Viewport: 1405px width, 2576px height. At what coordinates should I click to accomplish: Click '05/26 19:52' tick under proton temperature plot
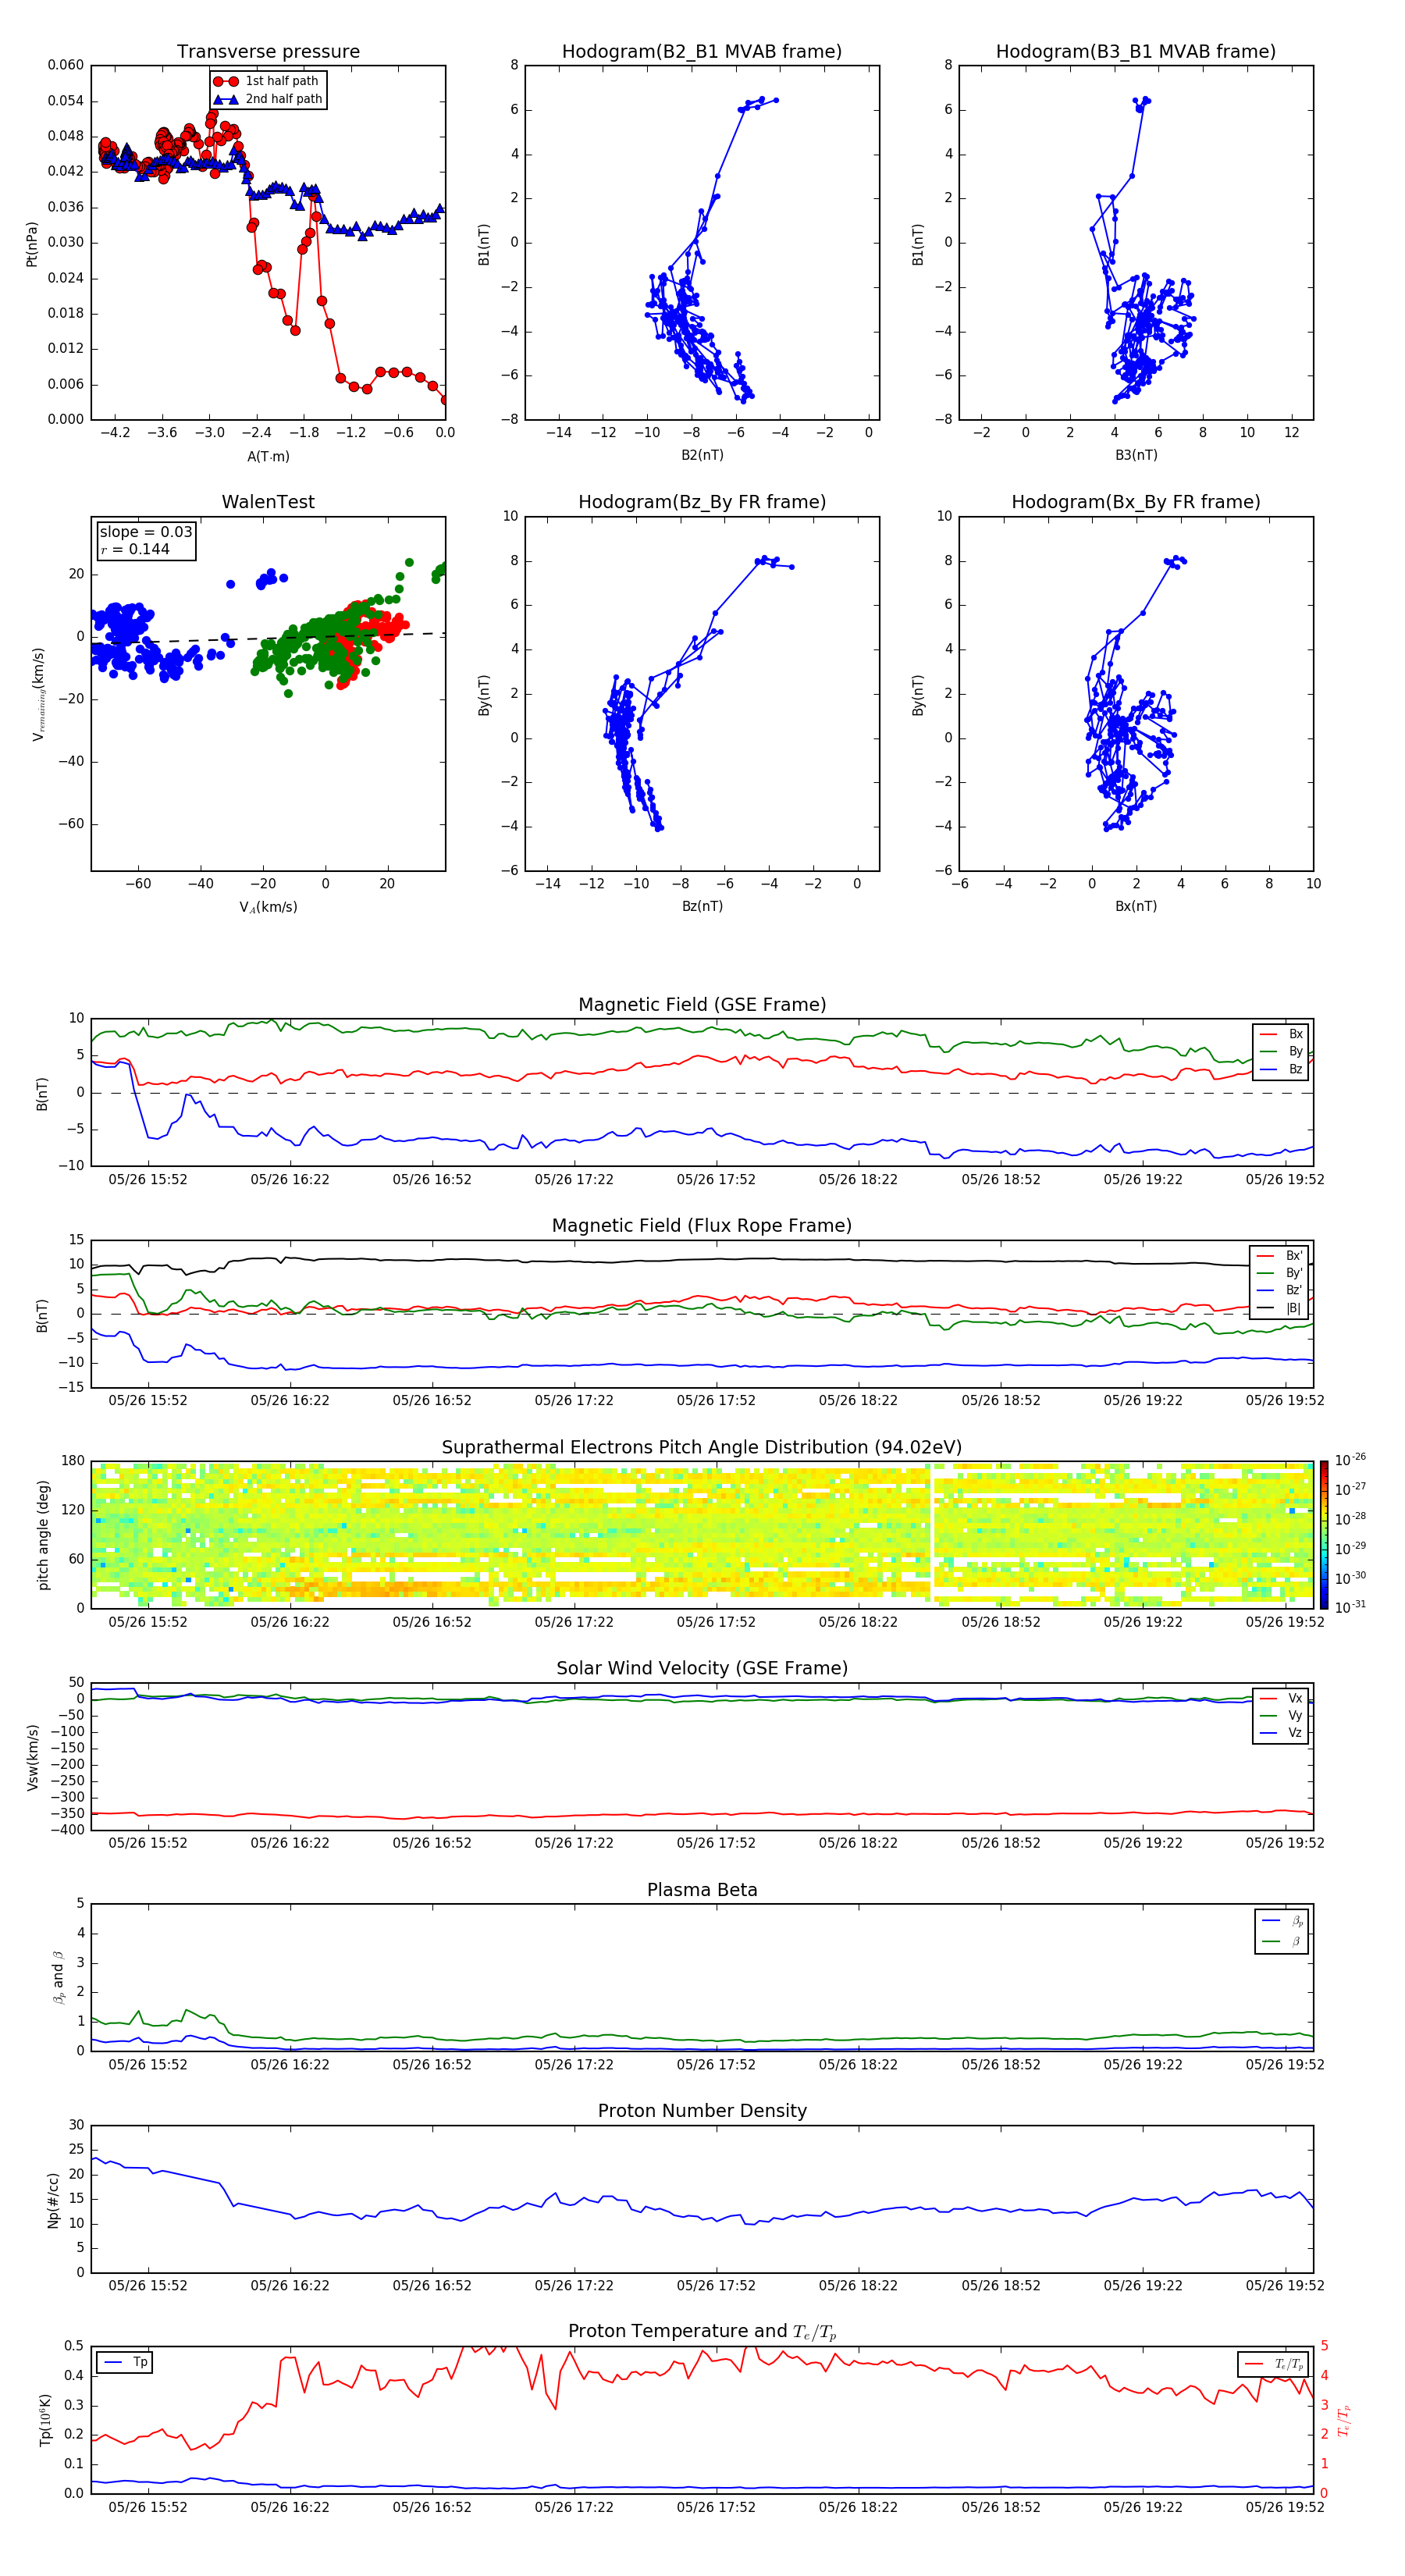coord(1285,2507)
